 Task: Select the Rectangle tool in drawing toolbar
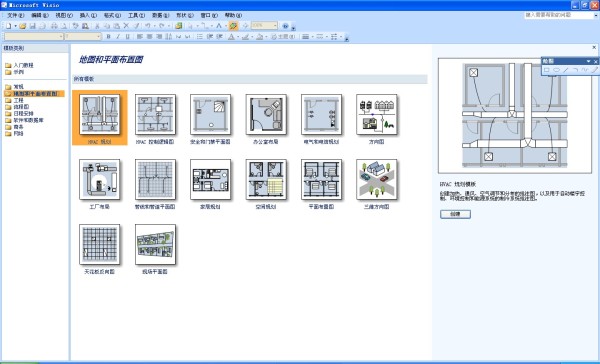point(547,70)
